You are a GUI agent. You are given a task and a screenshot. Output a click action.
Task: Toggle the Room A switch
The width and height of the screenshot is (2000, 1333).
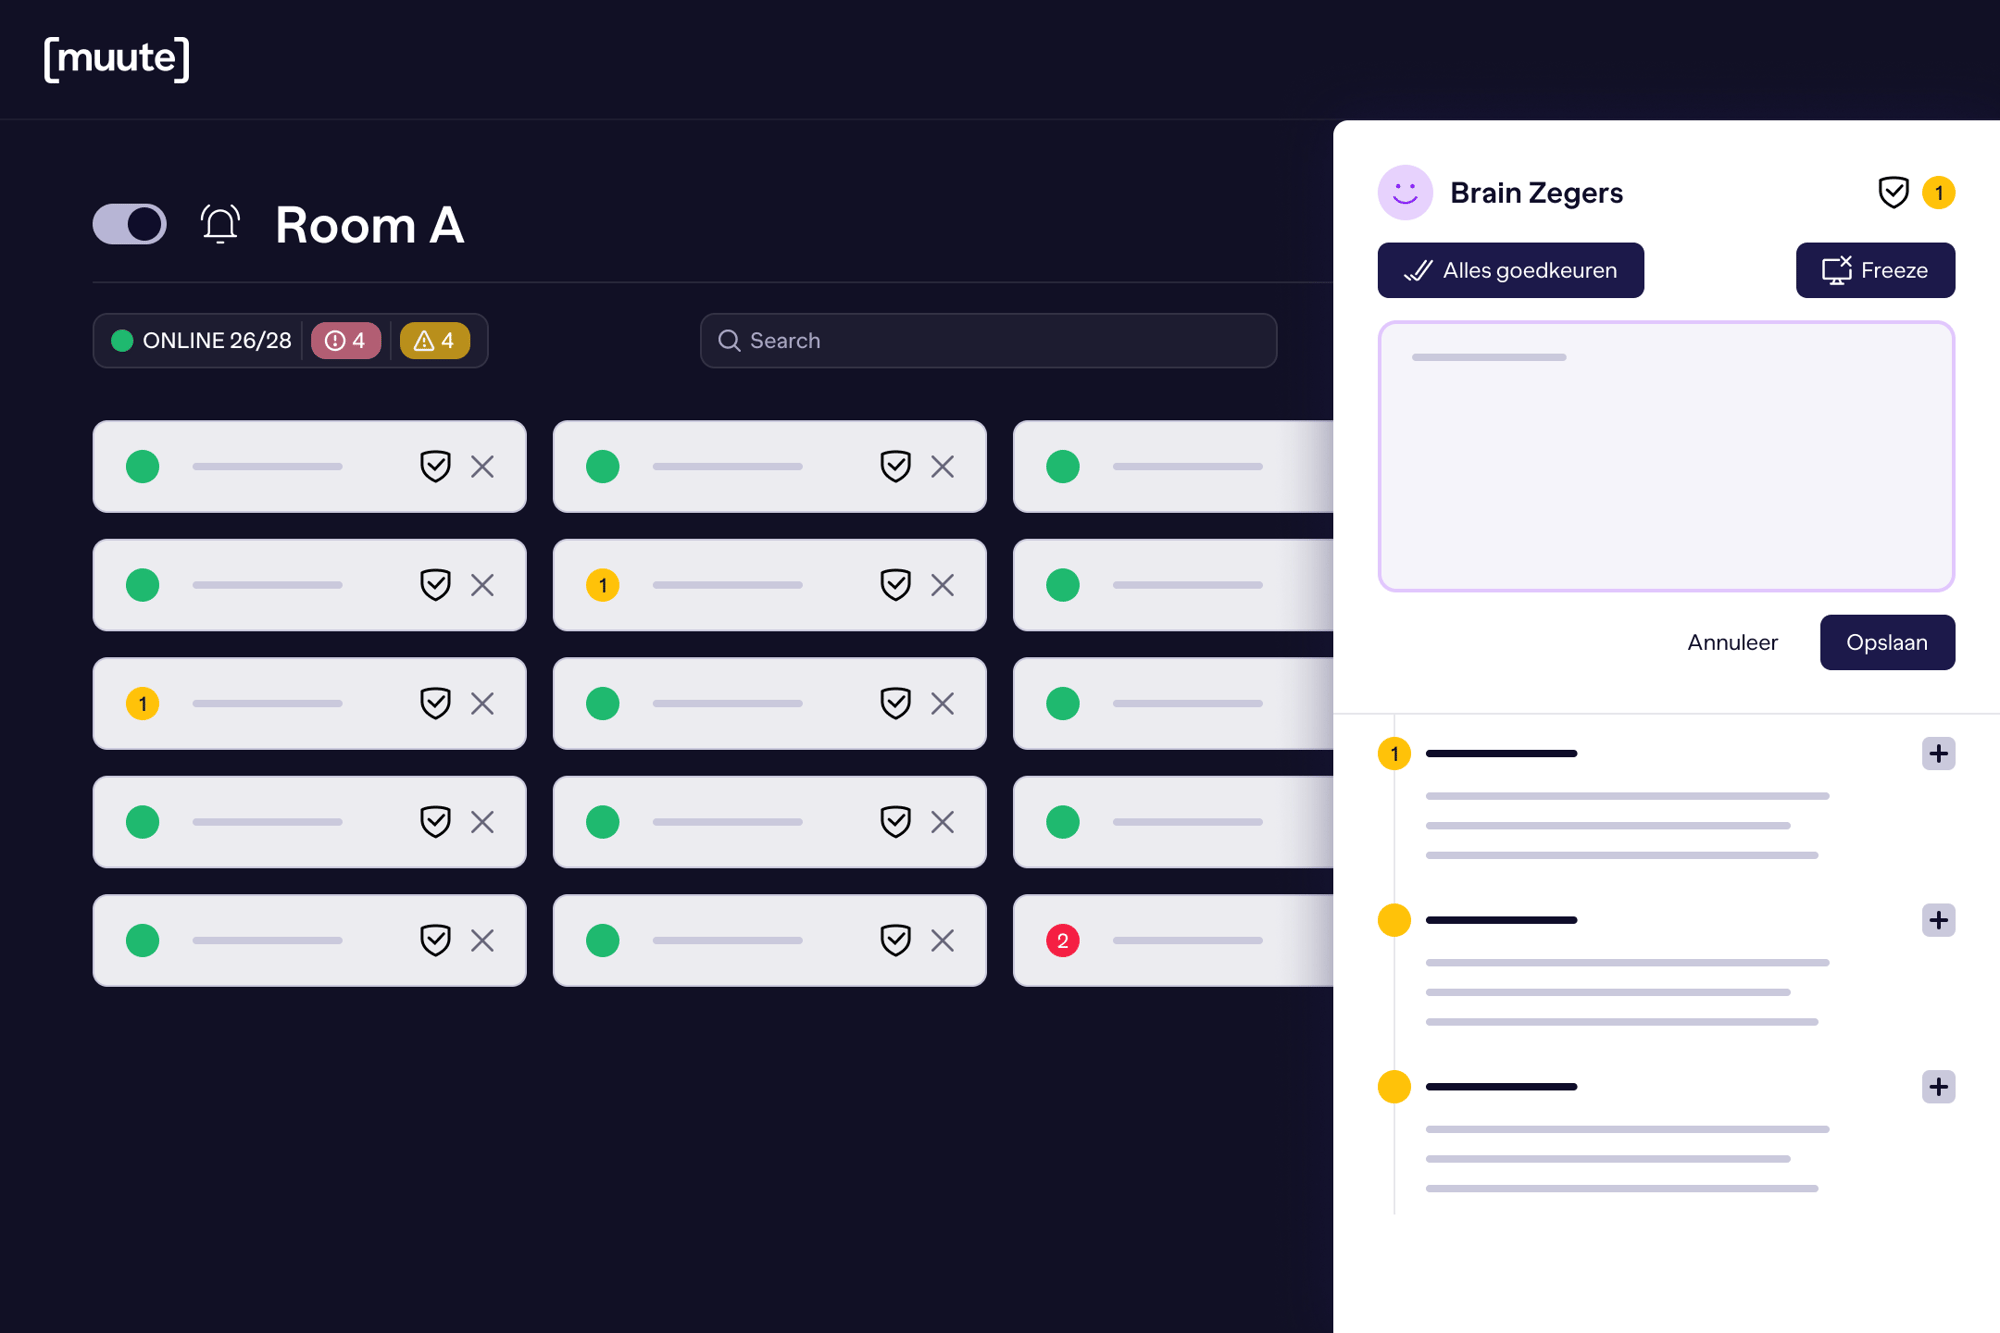[x=130, y=224]
